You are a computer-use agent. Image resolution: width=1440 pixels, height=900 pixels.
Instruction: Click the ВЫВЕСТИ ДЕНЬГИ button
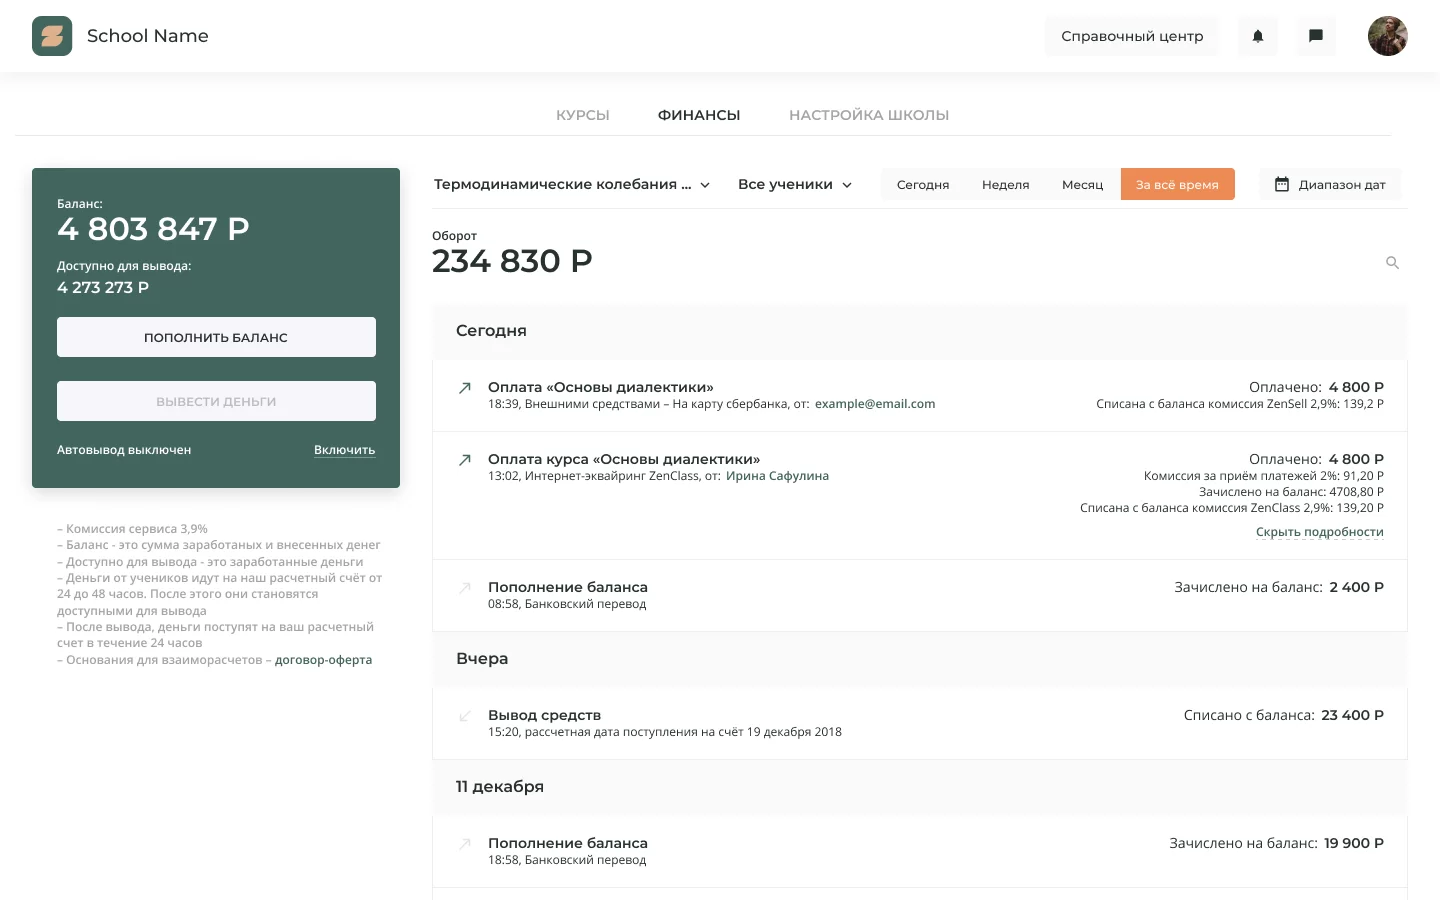coord(216,401)
